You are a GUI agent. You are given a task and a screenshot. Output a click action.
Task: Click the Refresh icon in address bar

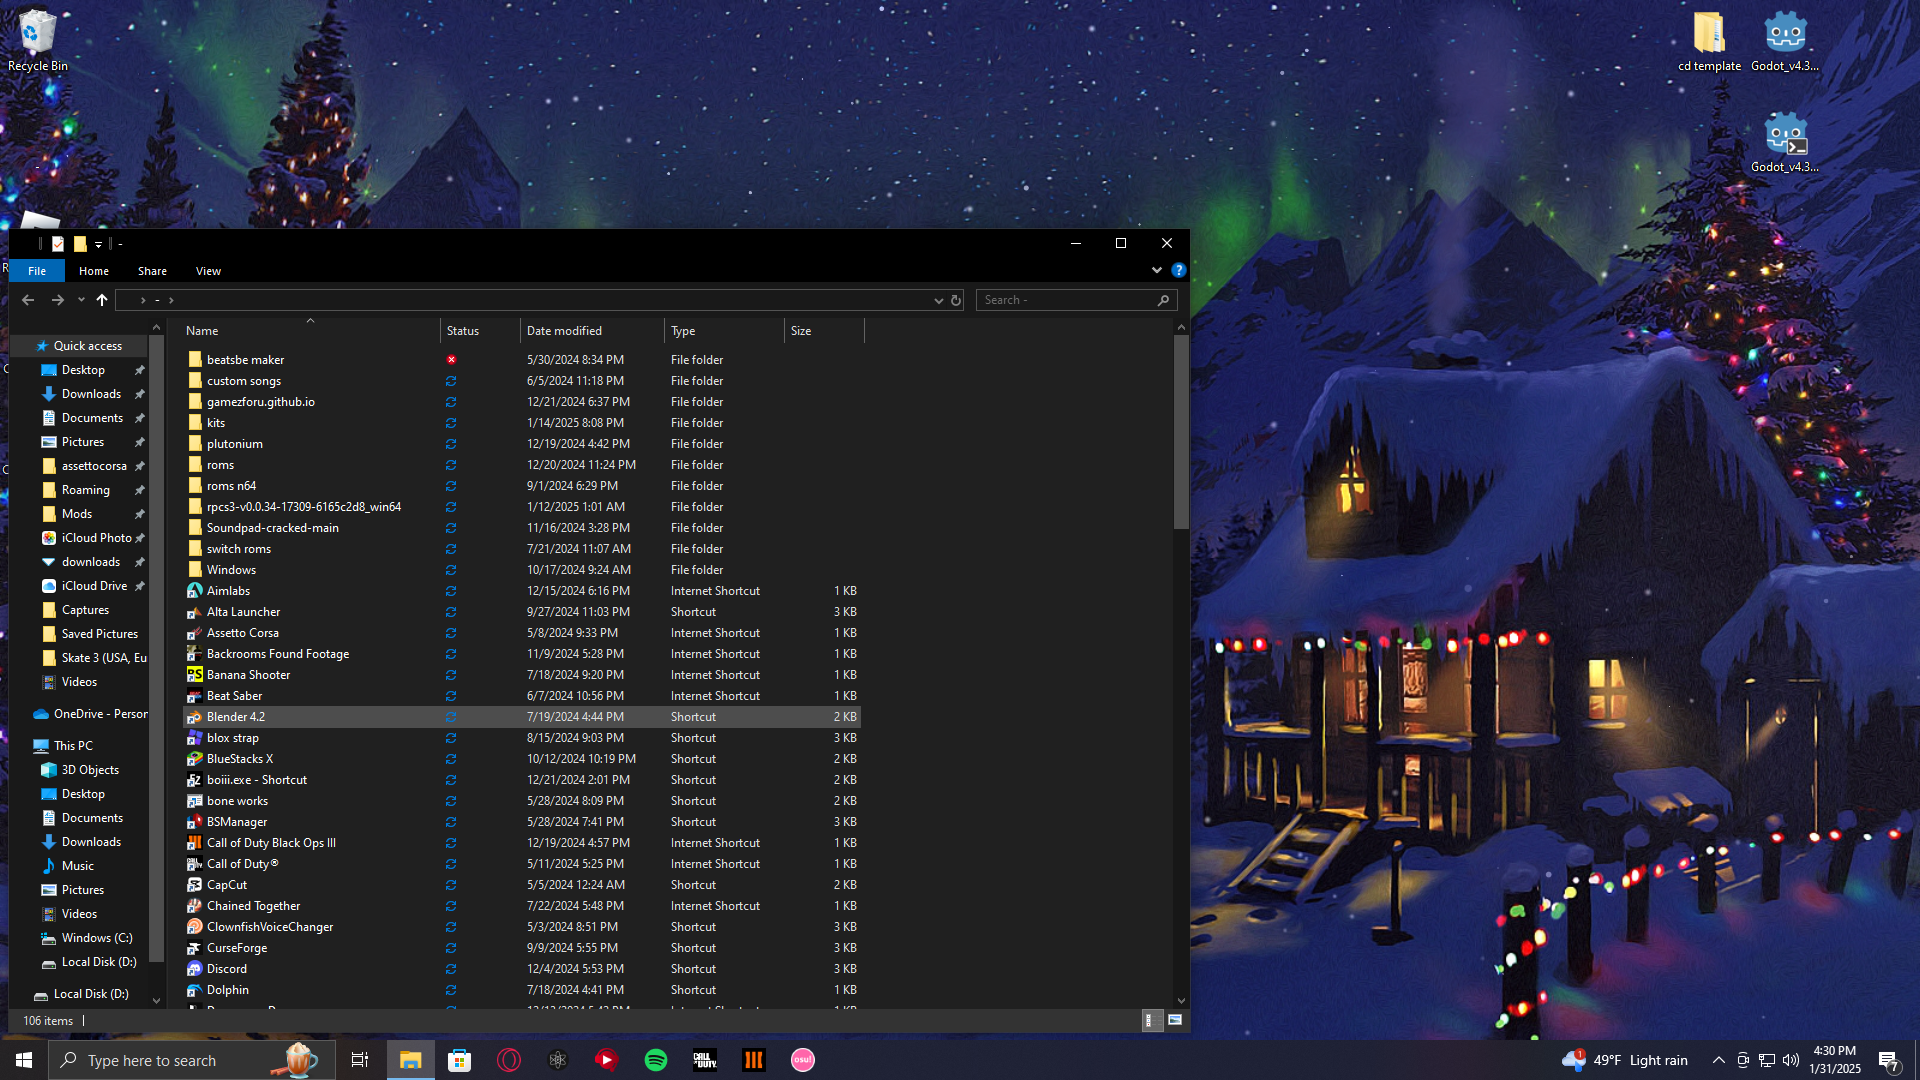click(956, 300)
